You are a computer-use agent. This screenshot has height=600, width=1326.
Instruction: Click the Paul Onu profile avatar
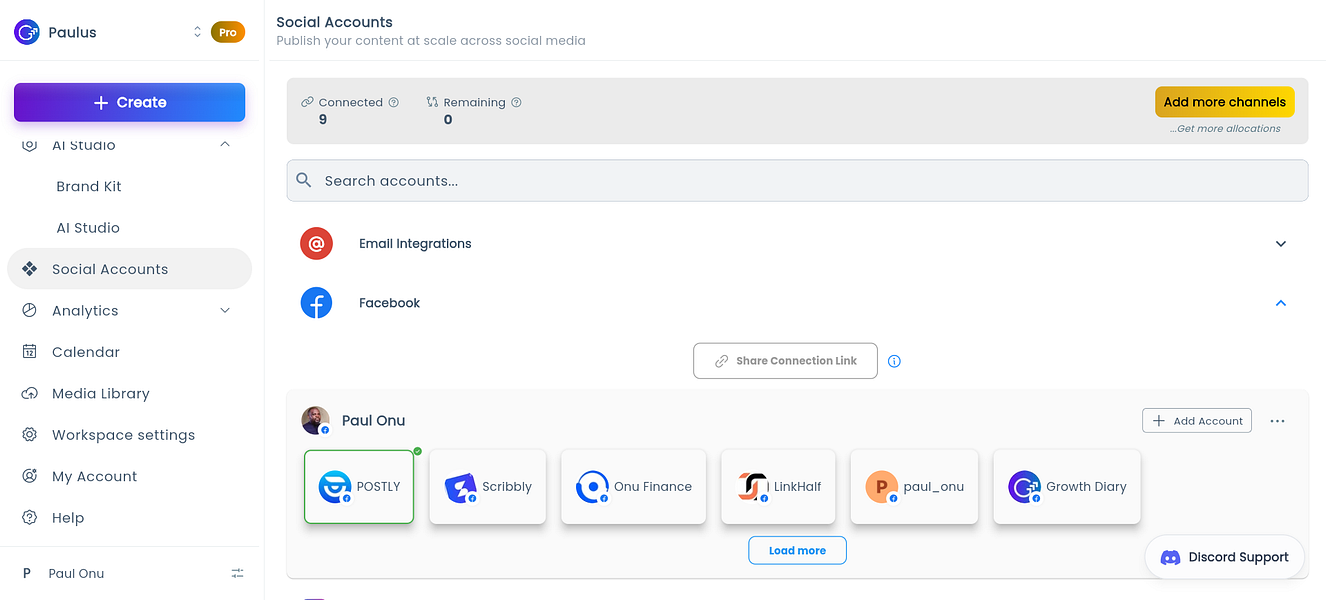pos(316,421)
